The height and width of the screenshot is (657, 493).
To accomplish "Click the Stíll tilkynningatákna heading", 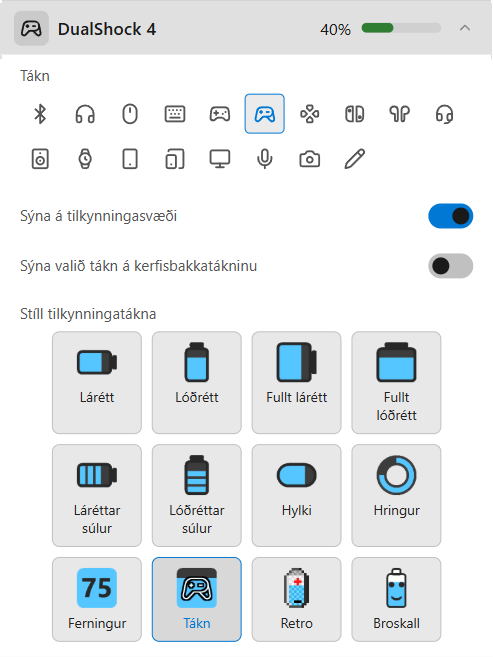I will (88, 314).
